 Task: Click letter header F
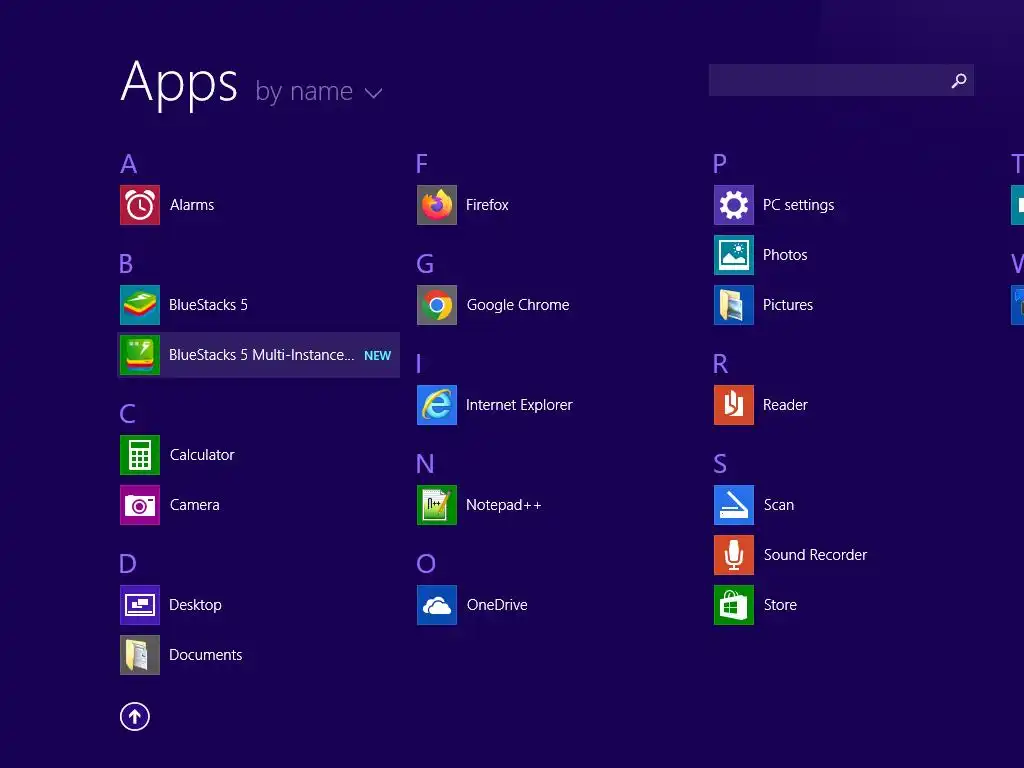[x=422, y=164]
